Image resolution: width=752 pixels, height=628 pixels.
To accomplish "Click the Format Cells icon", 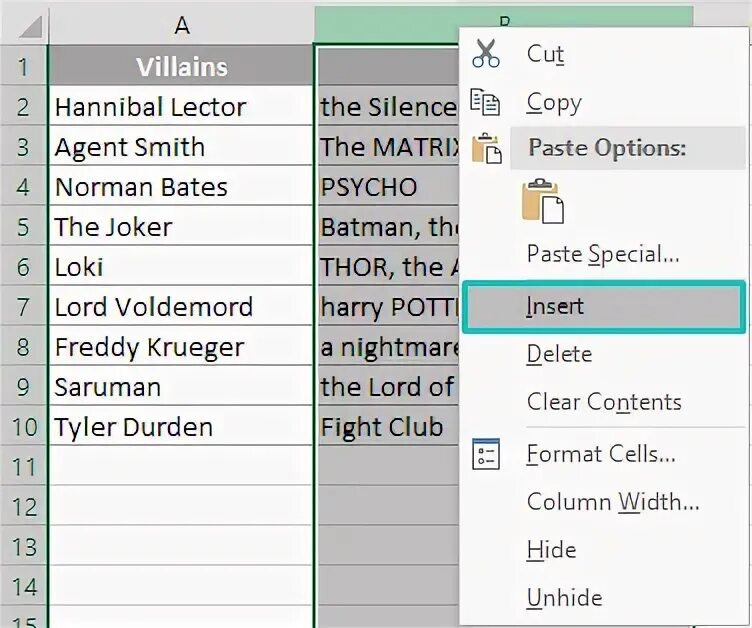I will tap(486, 454).
